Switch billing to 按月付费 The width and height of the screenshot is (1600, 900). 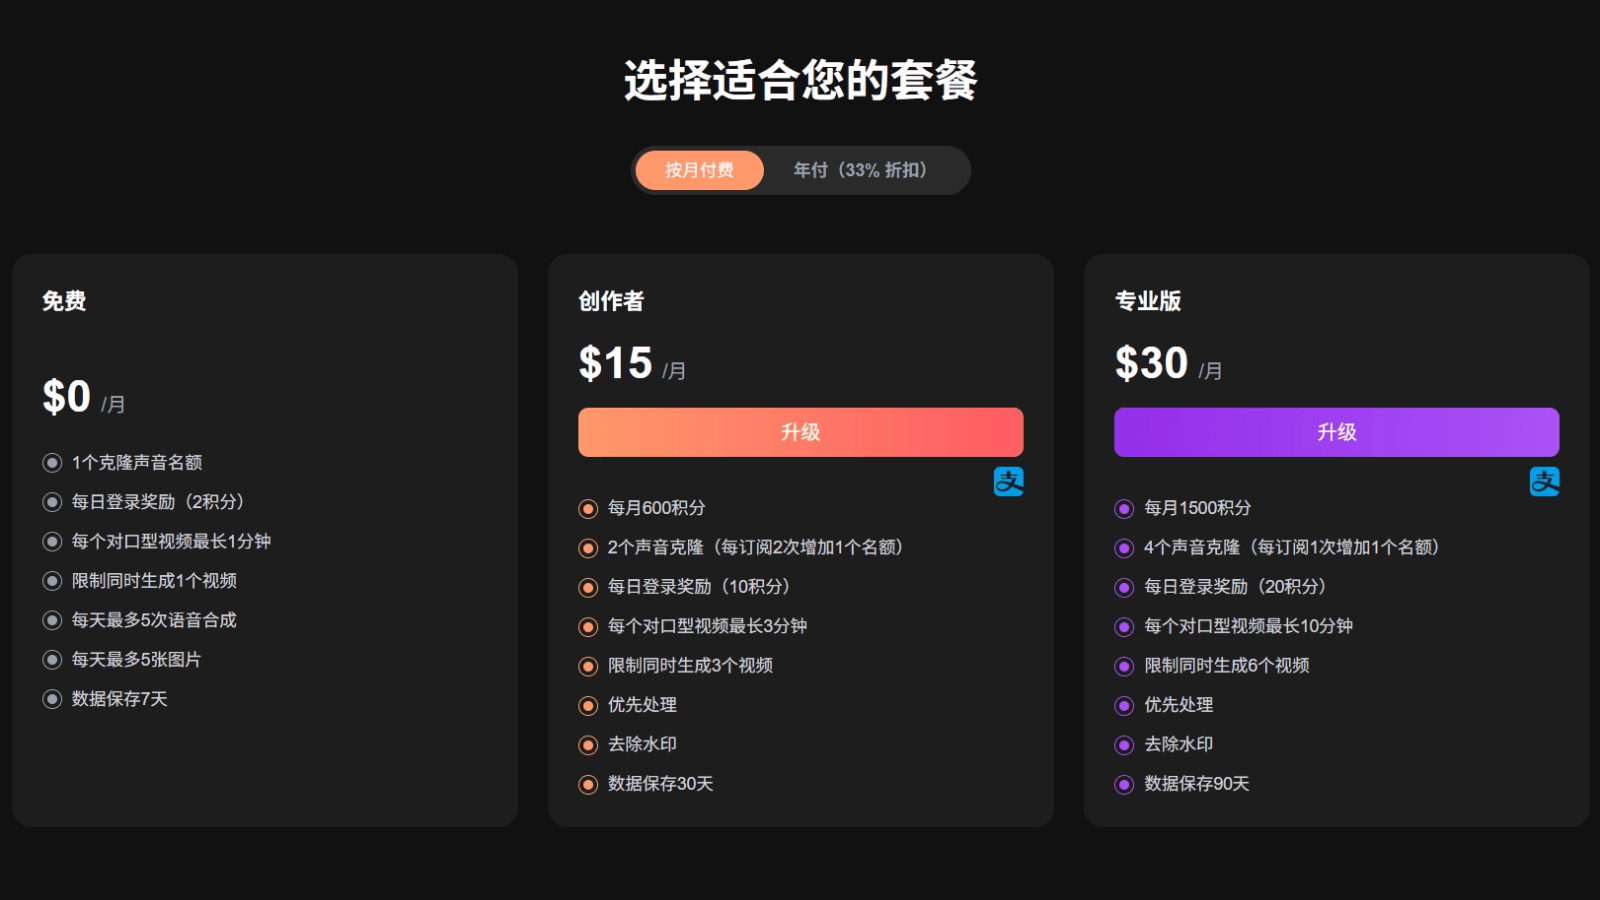(699, 170)
